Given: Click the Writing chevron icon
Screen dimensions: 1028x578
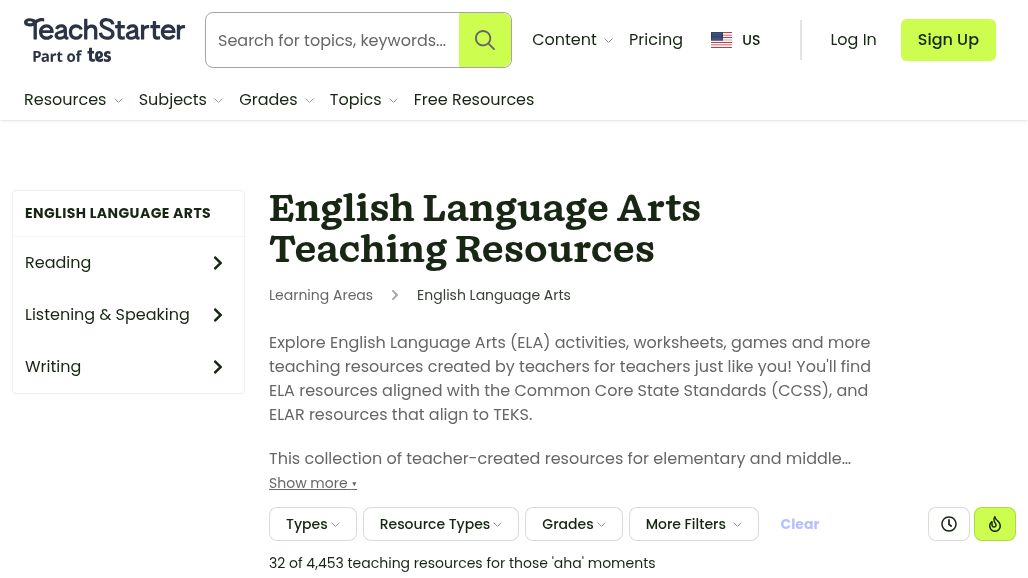Looking at the screenshot, I should 217,366.
